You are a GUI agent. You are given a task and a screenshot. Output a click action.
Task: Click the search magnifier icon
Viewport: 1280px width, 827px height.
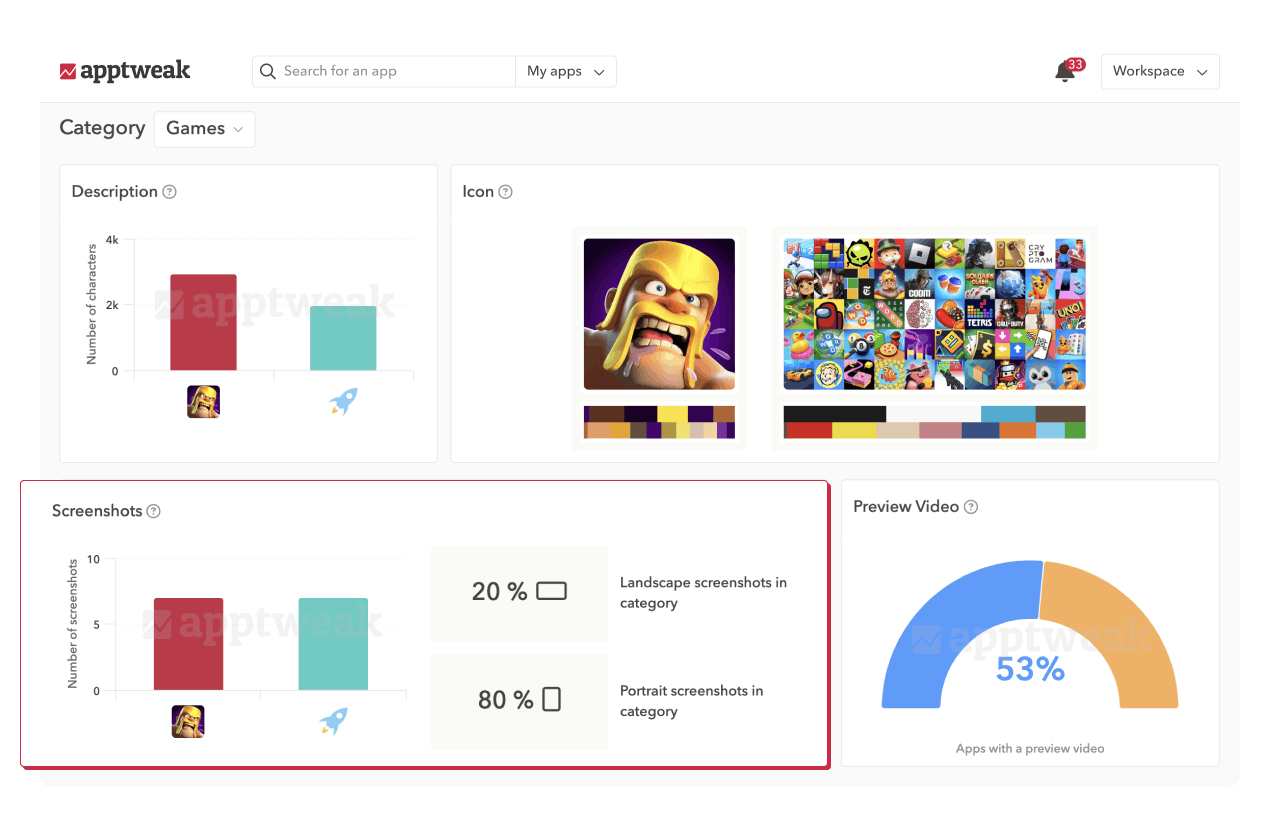[267, 71]
